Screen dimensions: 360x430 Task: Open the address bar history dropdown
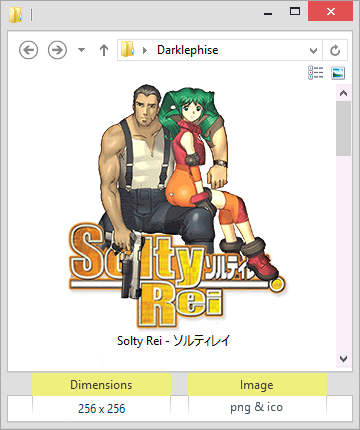[313, 50]
